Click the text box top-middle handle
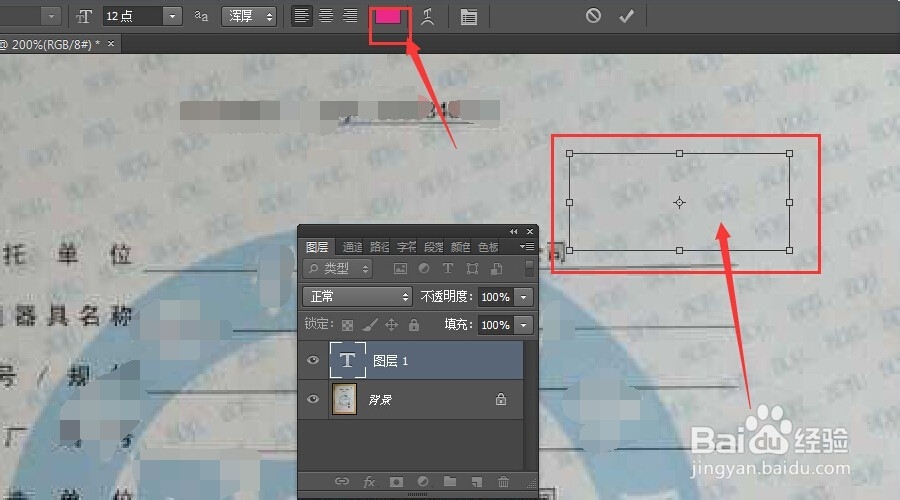Image resolution: width=900 pixels, height=500 pixels. point(680,153)
